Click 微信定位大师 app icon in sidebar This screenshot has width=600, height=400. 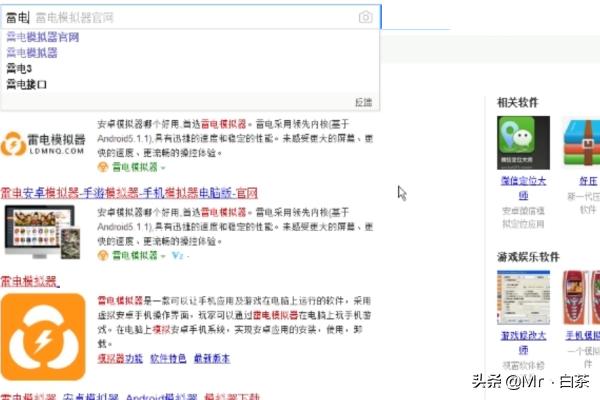click(x=523, y=143)
